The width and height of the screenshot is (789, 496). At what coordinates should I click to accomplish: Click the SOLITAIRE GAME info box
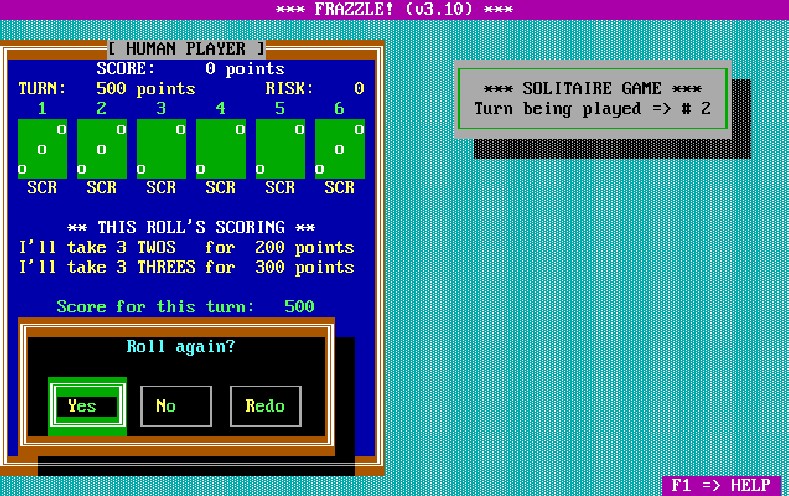click(x=593, y=99)
